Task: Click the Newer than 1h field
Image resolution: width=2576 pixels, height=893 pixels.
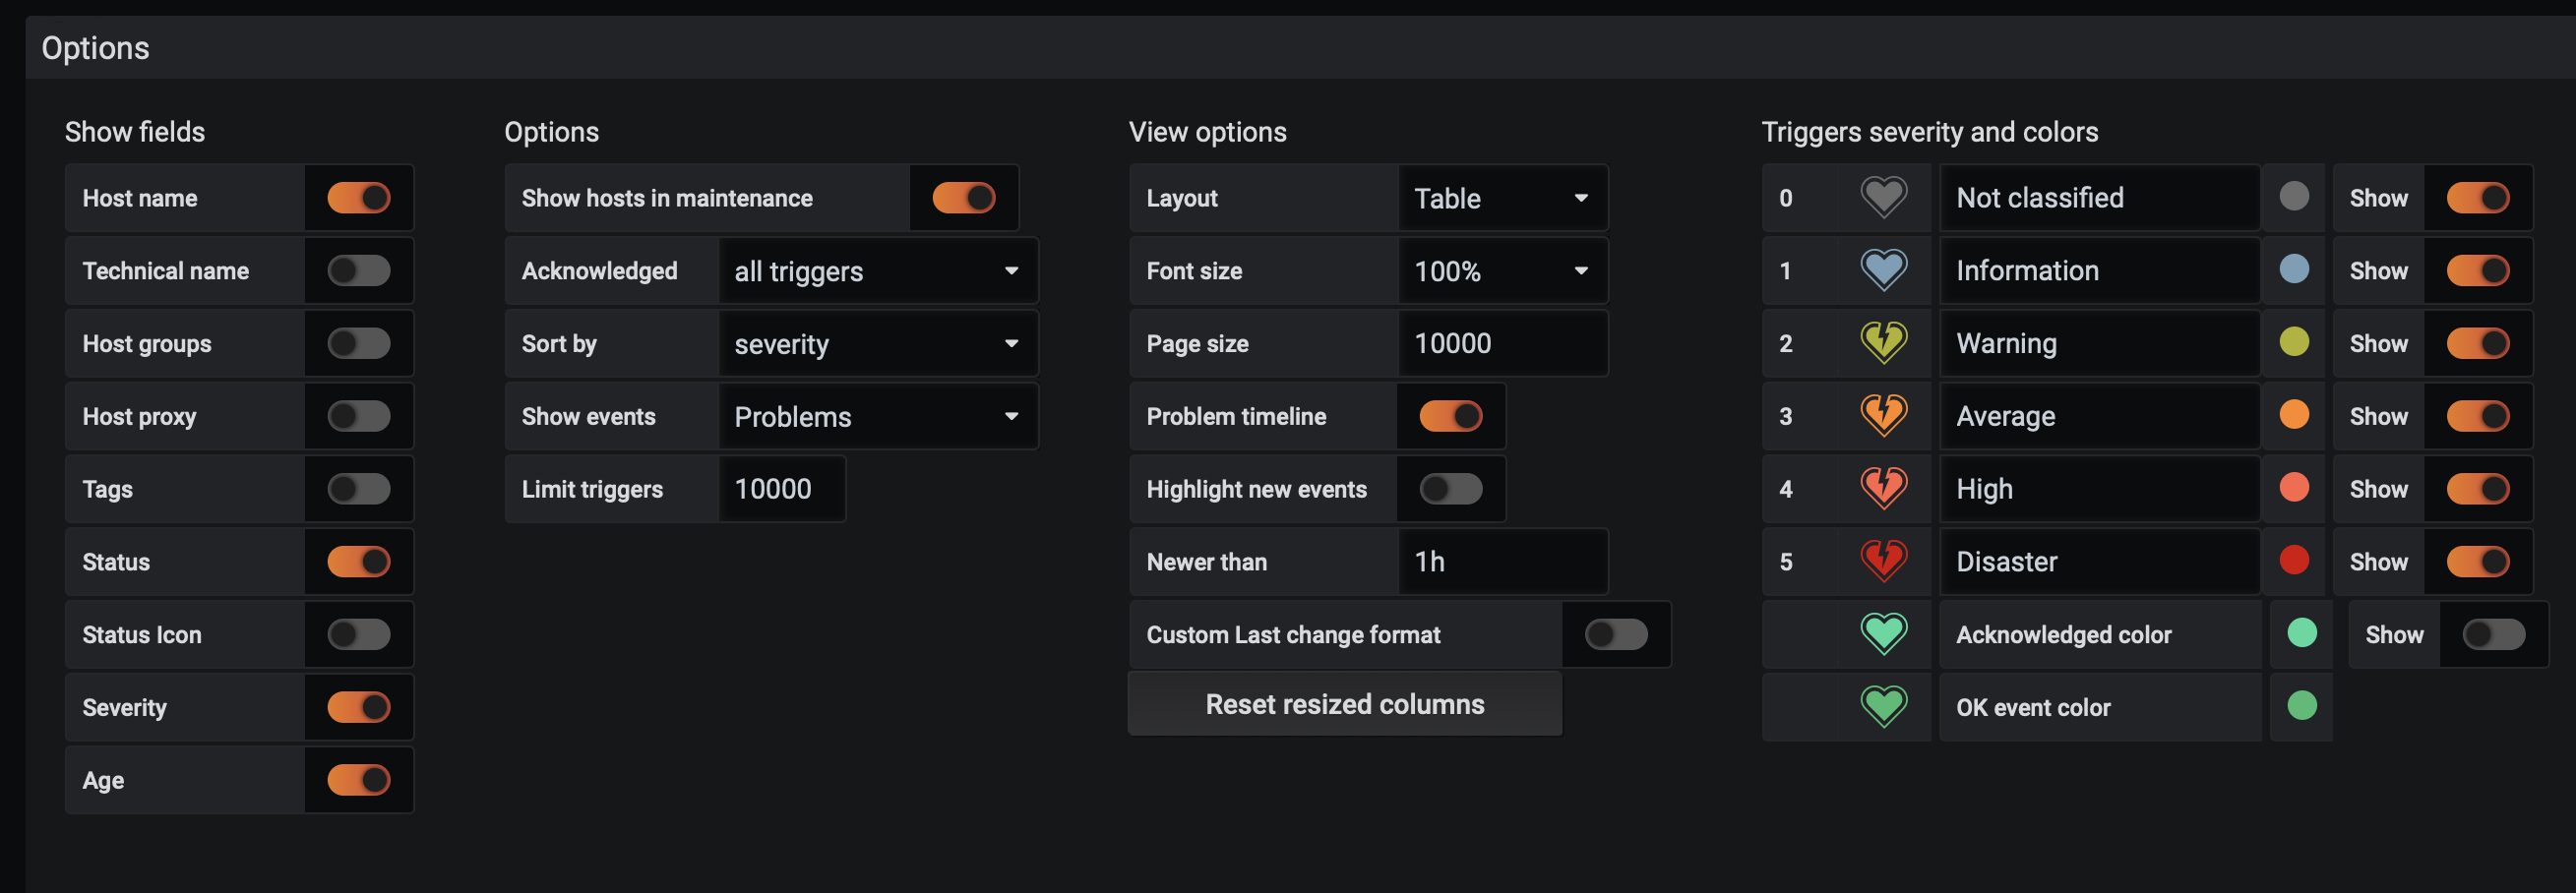Action: 1503,562
